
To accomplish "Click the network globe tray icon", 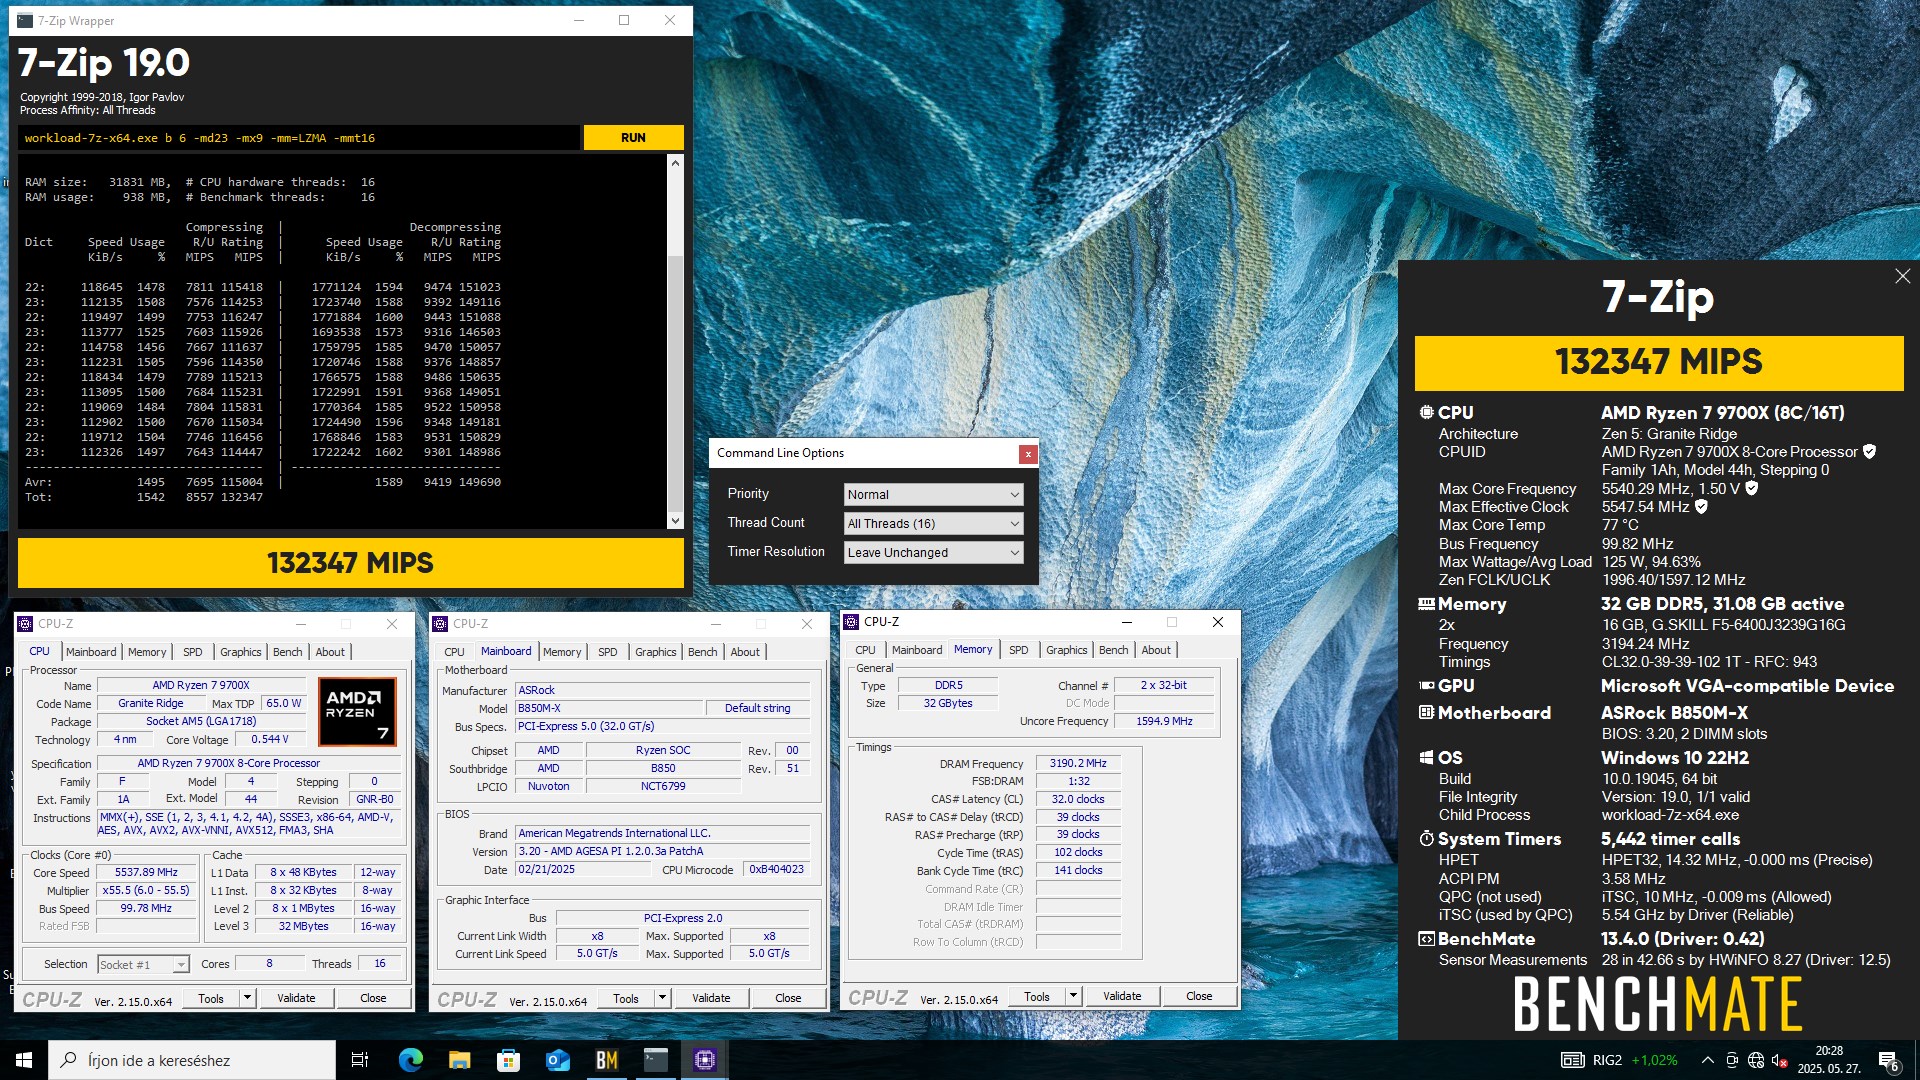I will click(x=1756, y=1060).
